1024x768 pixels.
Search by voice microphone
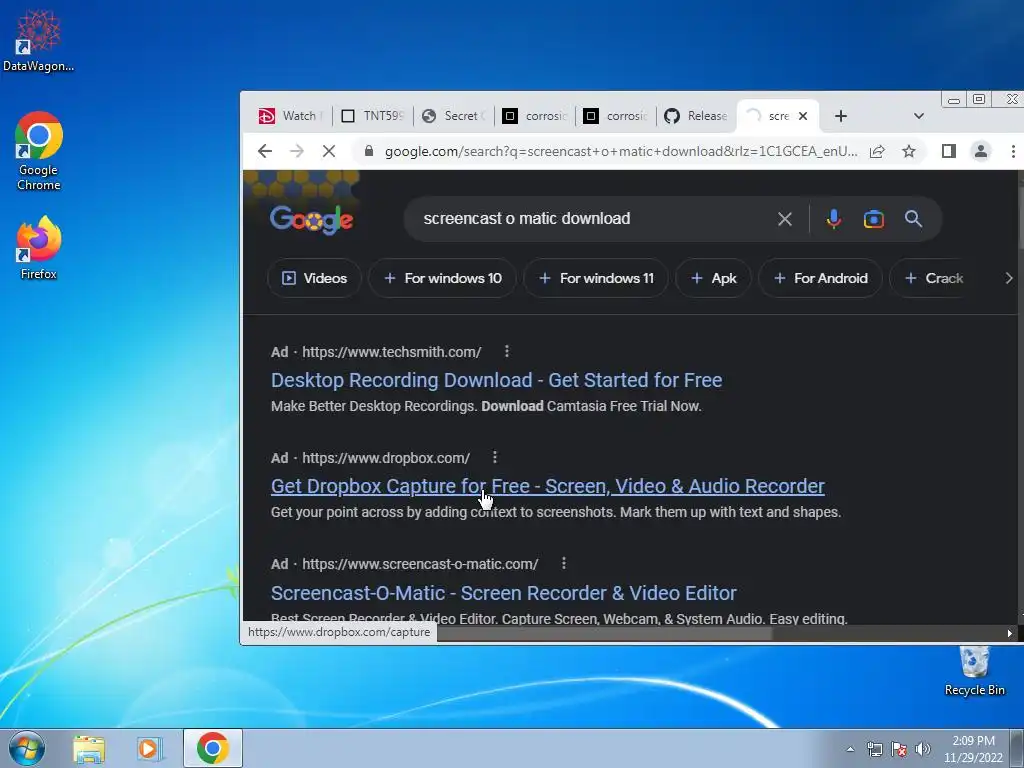(833, 219)
